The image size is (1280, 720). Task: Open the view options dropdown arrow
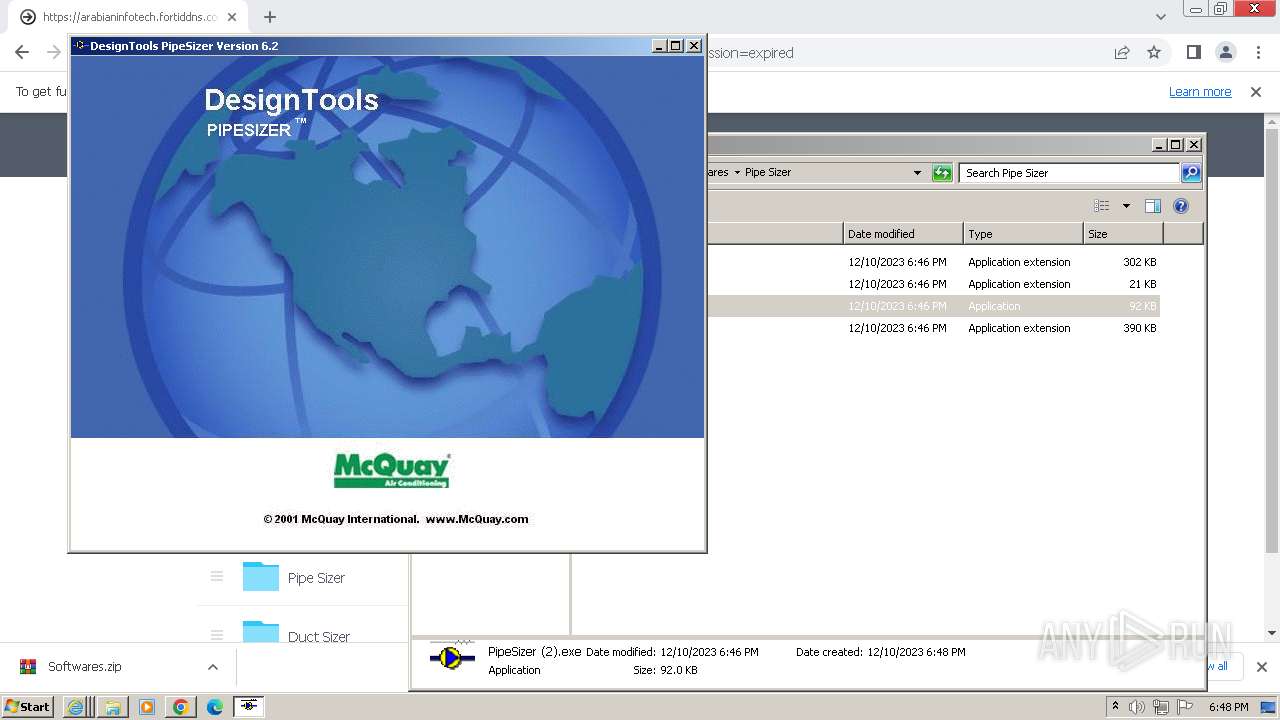tap(1126, 206)
